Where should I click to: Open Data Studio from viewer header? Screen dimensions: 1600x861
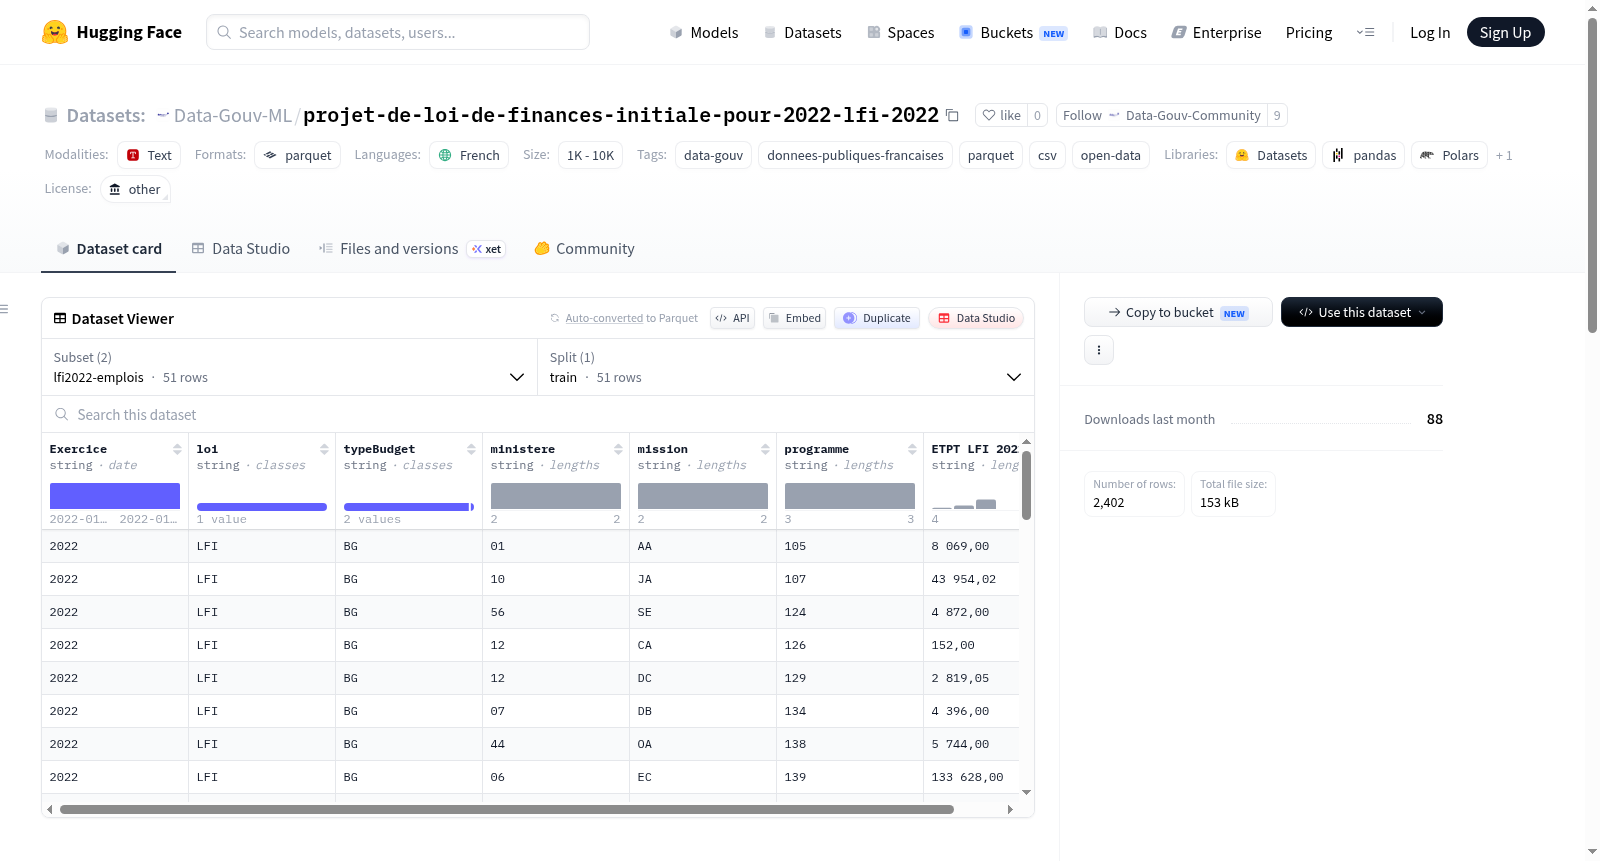point(976,318)
